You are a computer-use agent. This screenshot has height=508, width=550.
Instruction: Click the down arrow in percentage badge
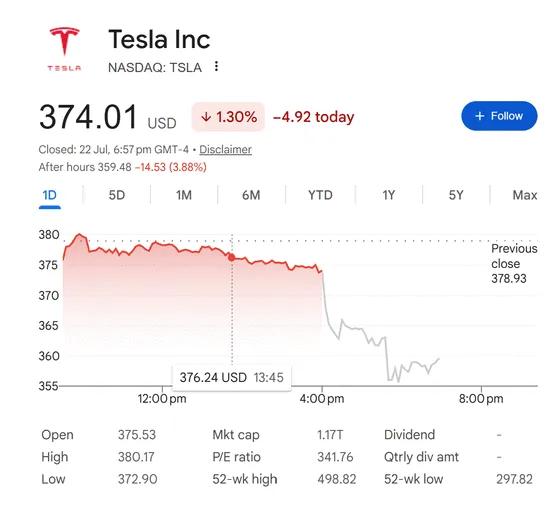coord(206,117)
